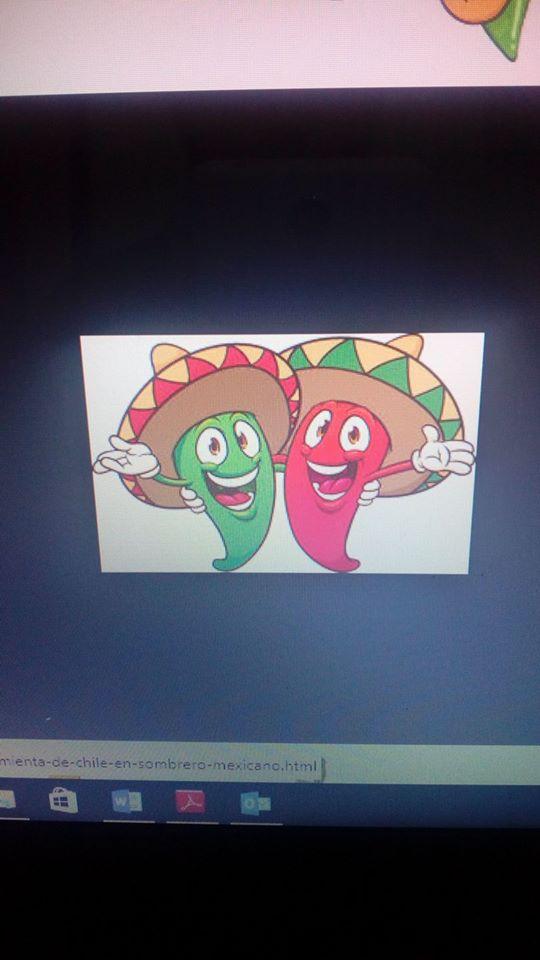The width and height of the screenshot is (540, 960).
Task: Click the sombrero-mexicano.html status bar URL
Action: tap(160, 765)
